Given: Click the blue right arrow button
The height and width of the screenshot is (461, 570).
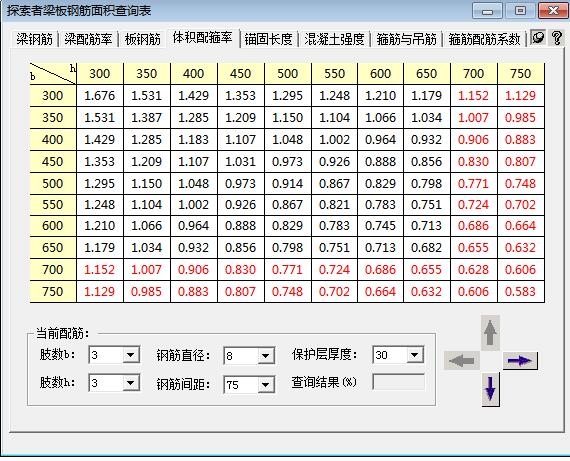Looking at the screenshot, I should coord(520,361).
